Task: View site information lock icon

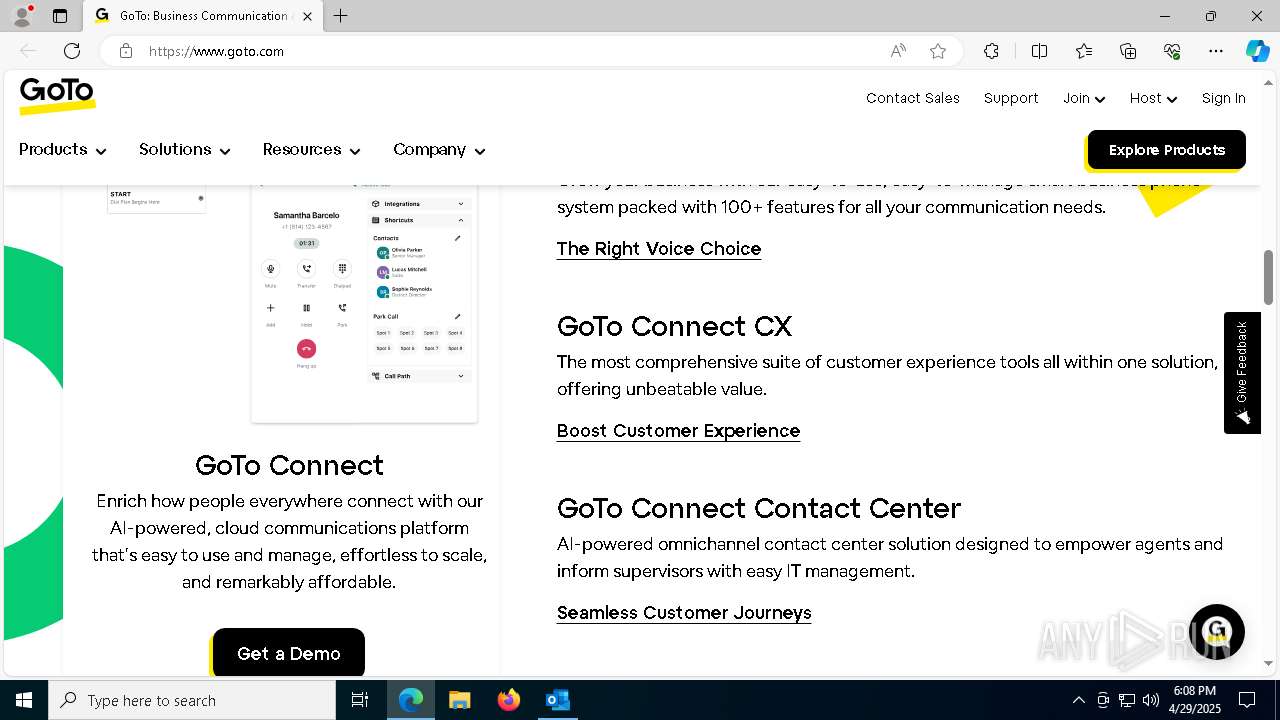Action: point(126,51)
